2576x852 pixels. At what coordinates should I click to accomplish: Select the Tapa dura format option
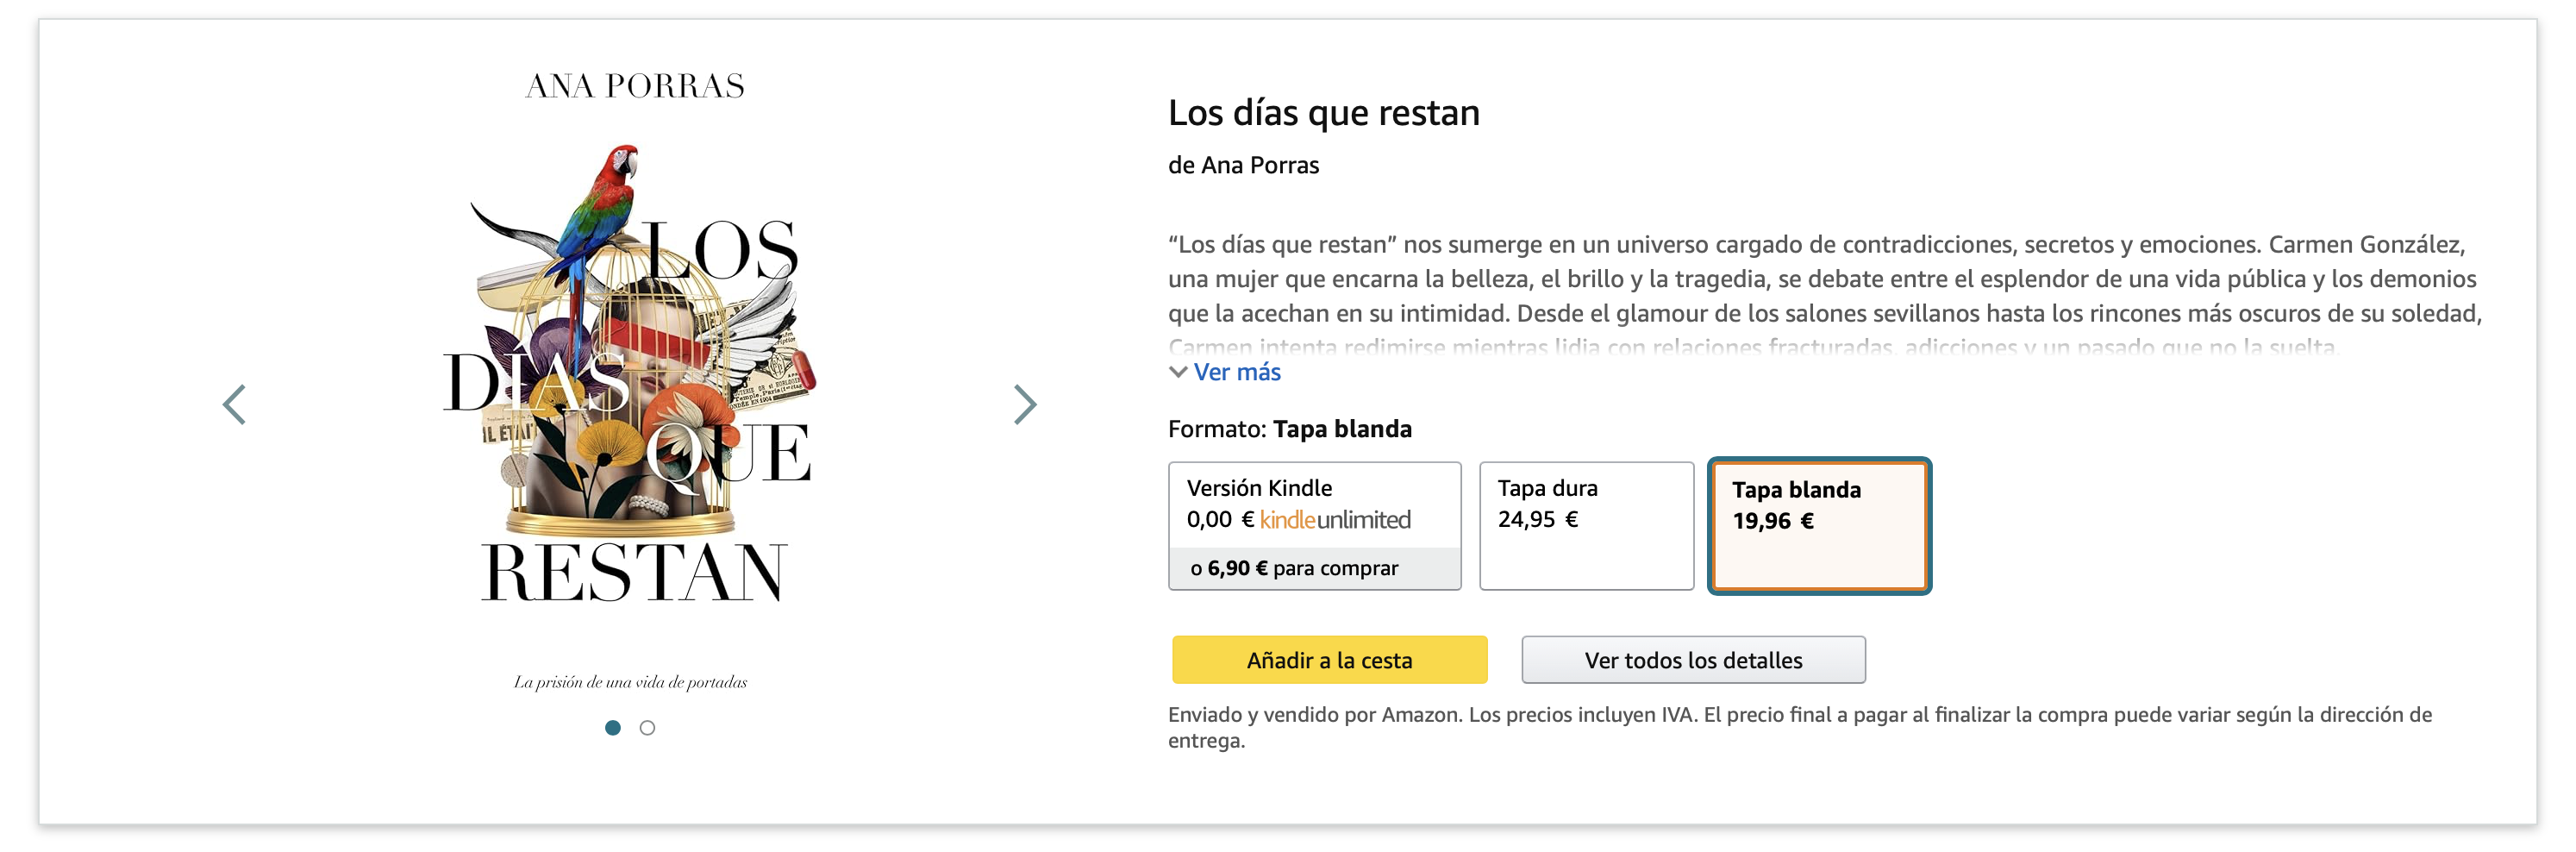point(1585,525)
